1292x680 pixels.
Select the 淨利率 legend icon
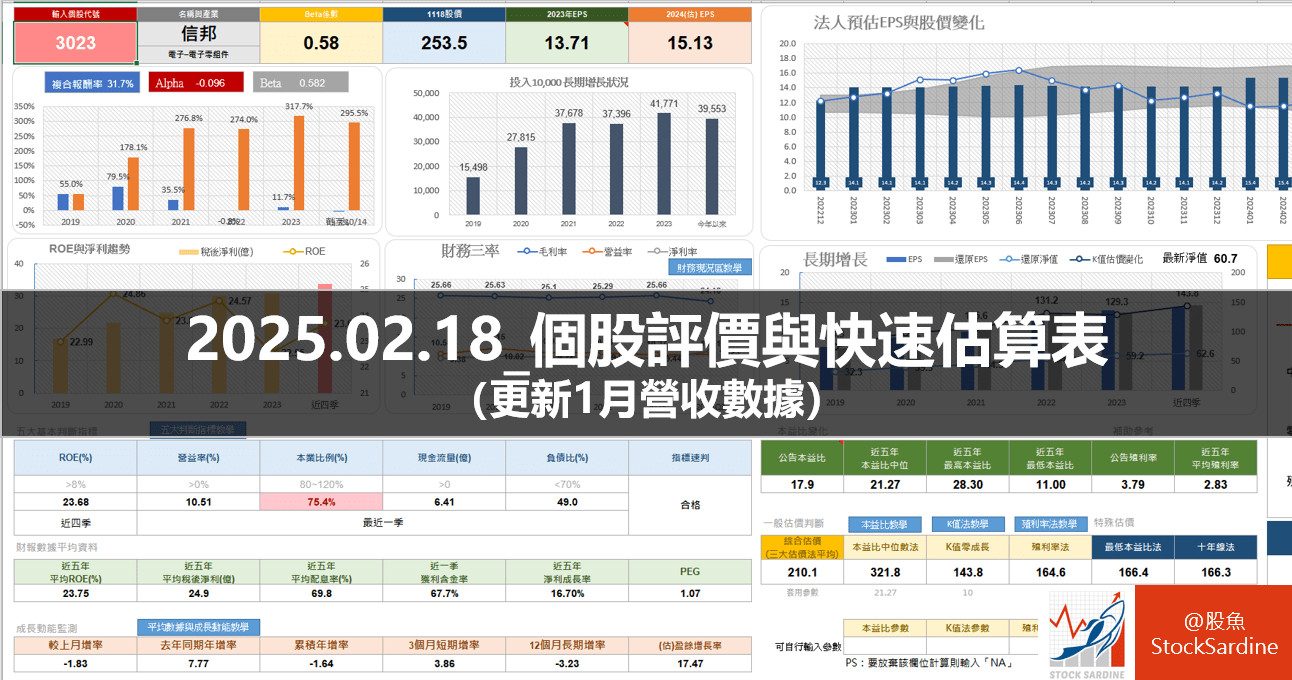pos(656,251)
